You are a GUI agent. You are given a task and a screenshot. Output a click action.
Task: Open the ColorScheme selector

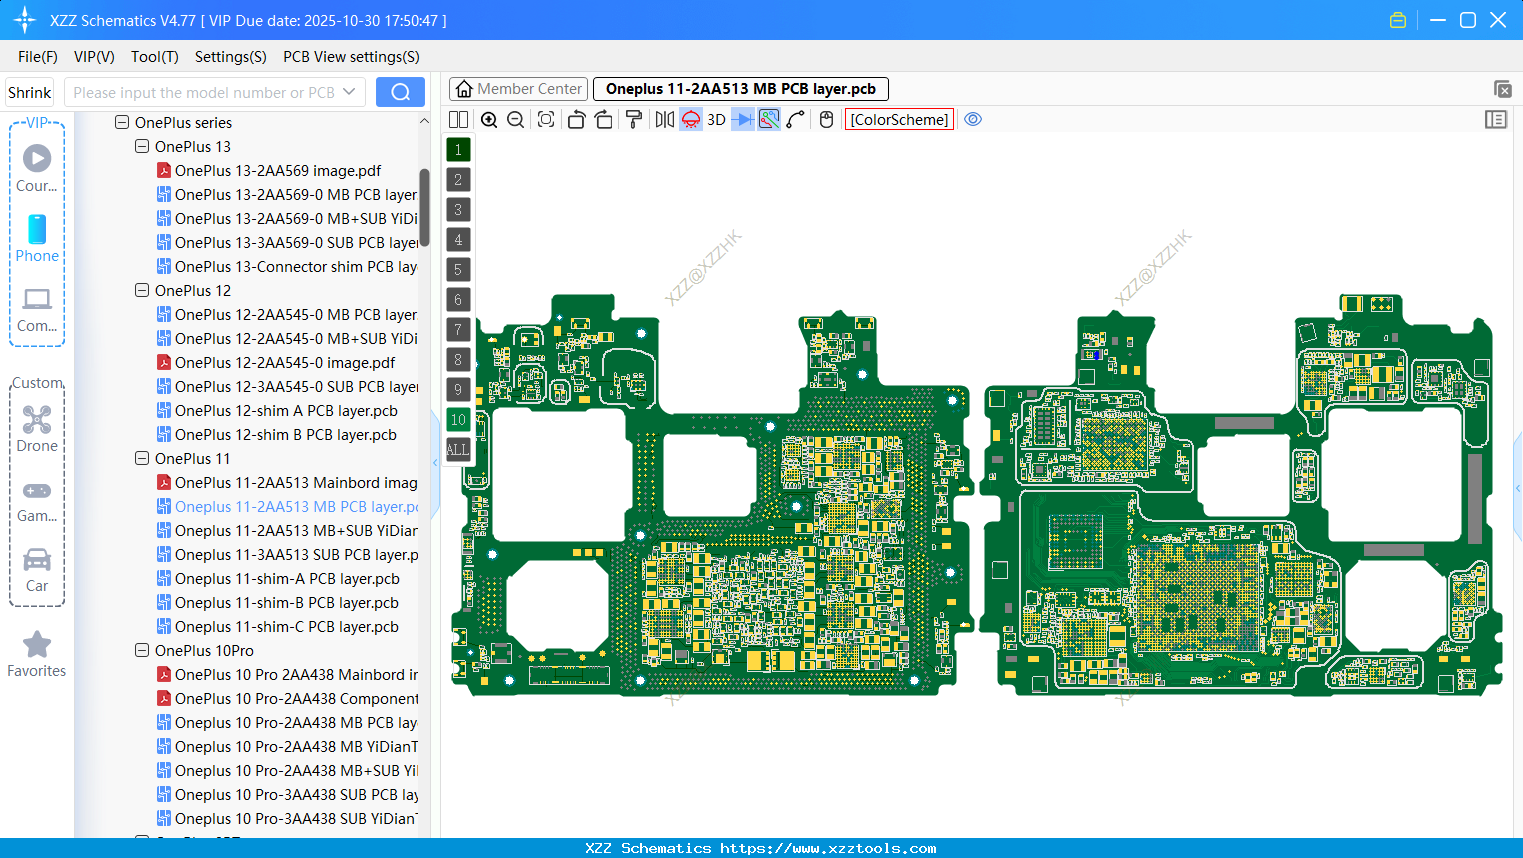coord(898,119)
